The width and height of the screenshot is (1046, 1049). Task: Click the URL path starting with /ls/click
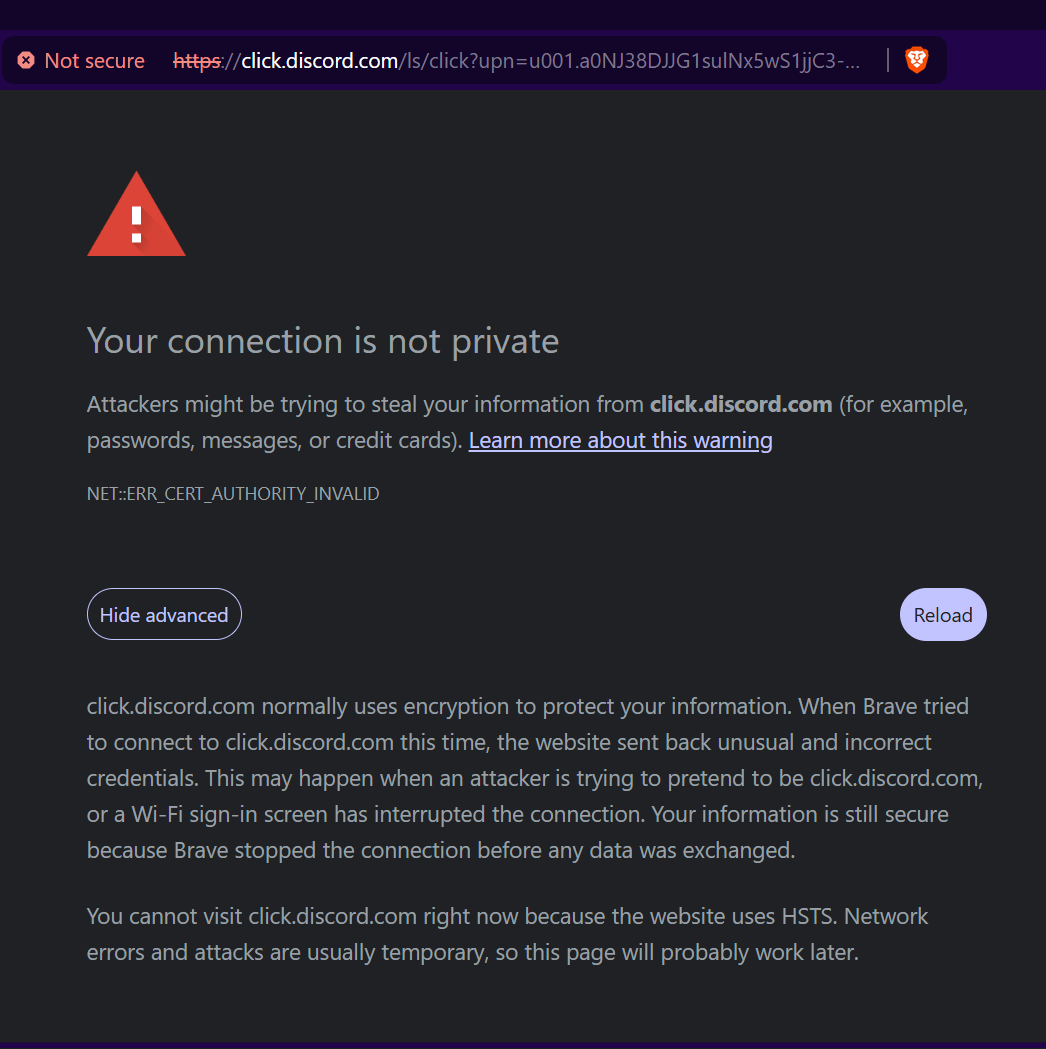630,61
